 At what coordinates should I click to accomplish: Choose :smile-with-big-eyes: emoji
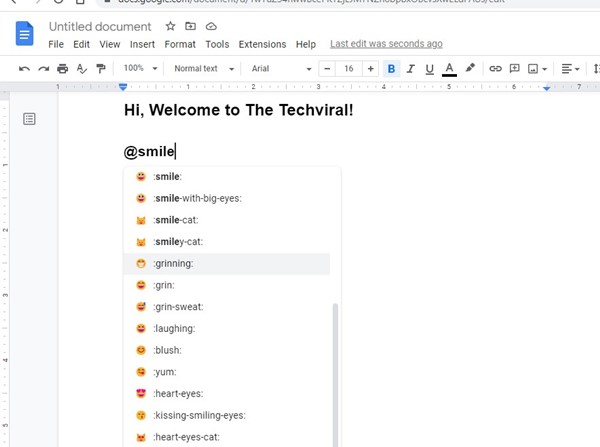point(227,199)
